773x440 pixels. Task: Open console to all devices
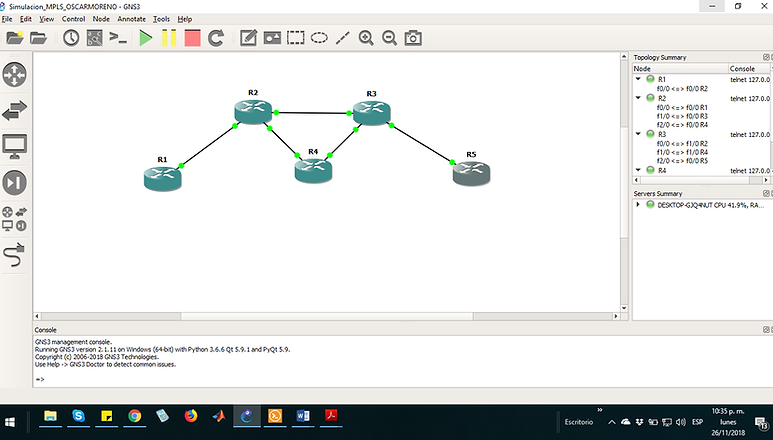tap(118, 38)
